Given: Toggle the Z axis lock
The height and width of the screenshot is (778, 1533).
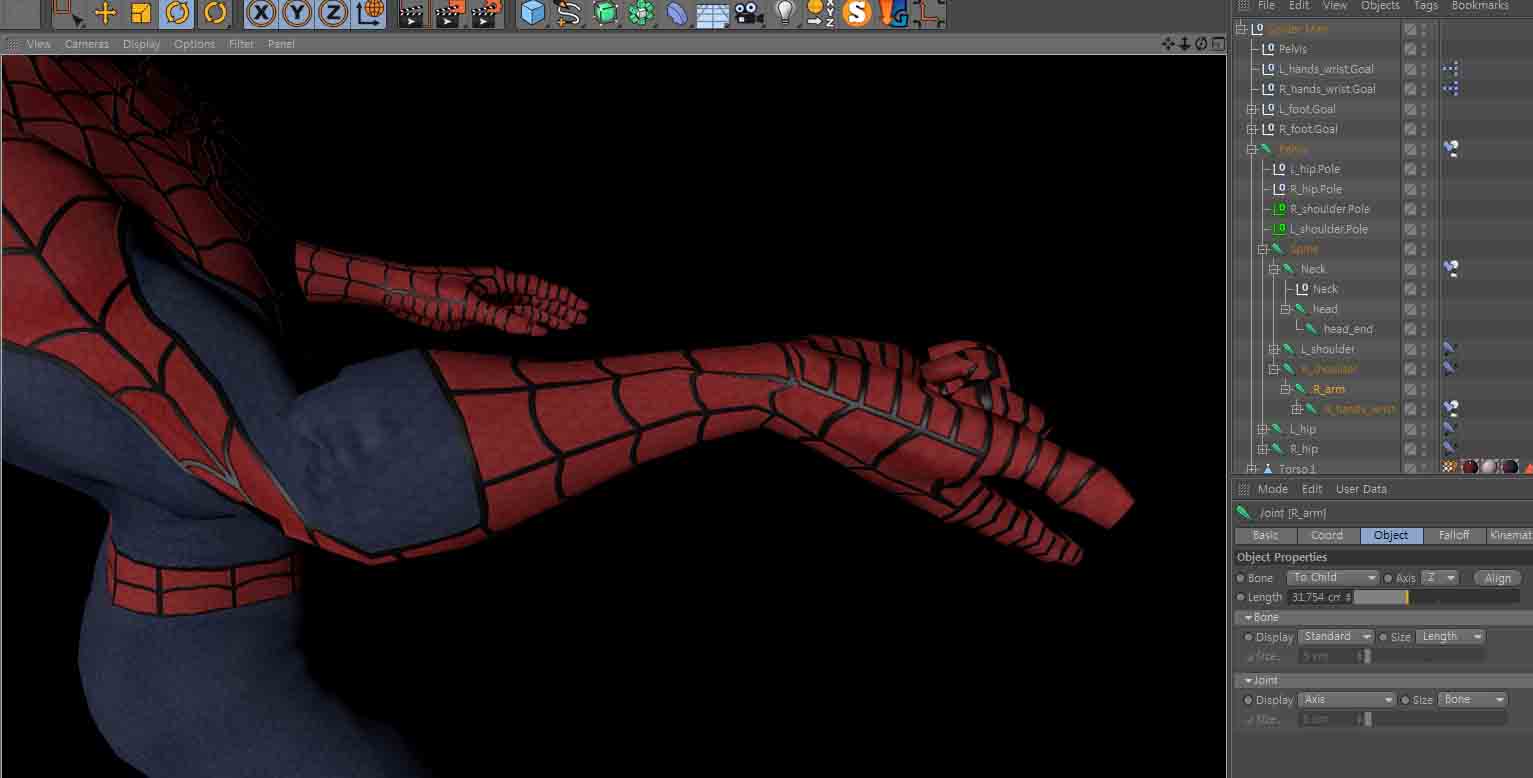Looking at the screenshot, I should [333, 13].
